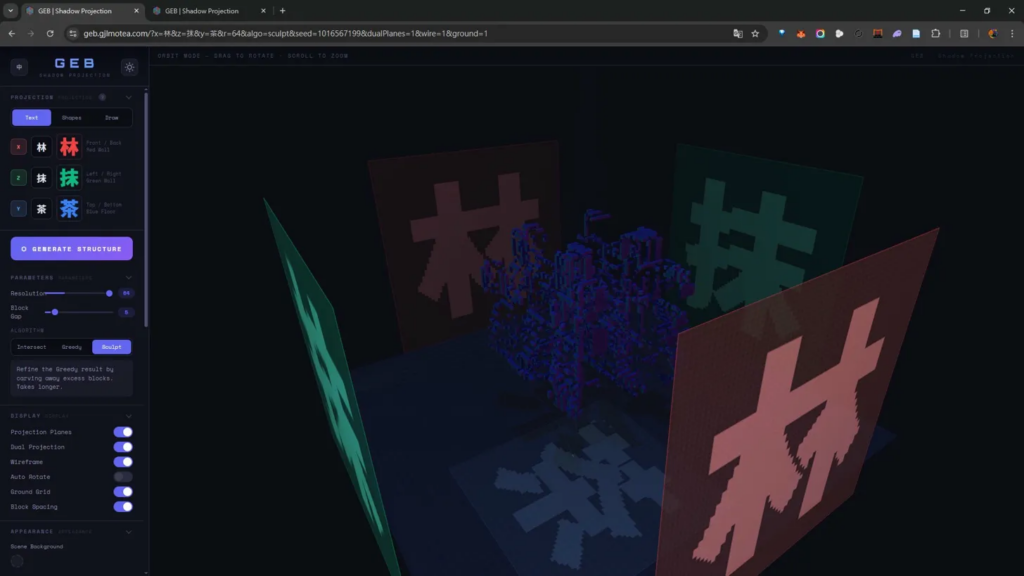Toggle light theme with the sun icon

pos(129,67)
